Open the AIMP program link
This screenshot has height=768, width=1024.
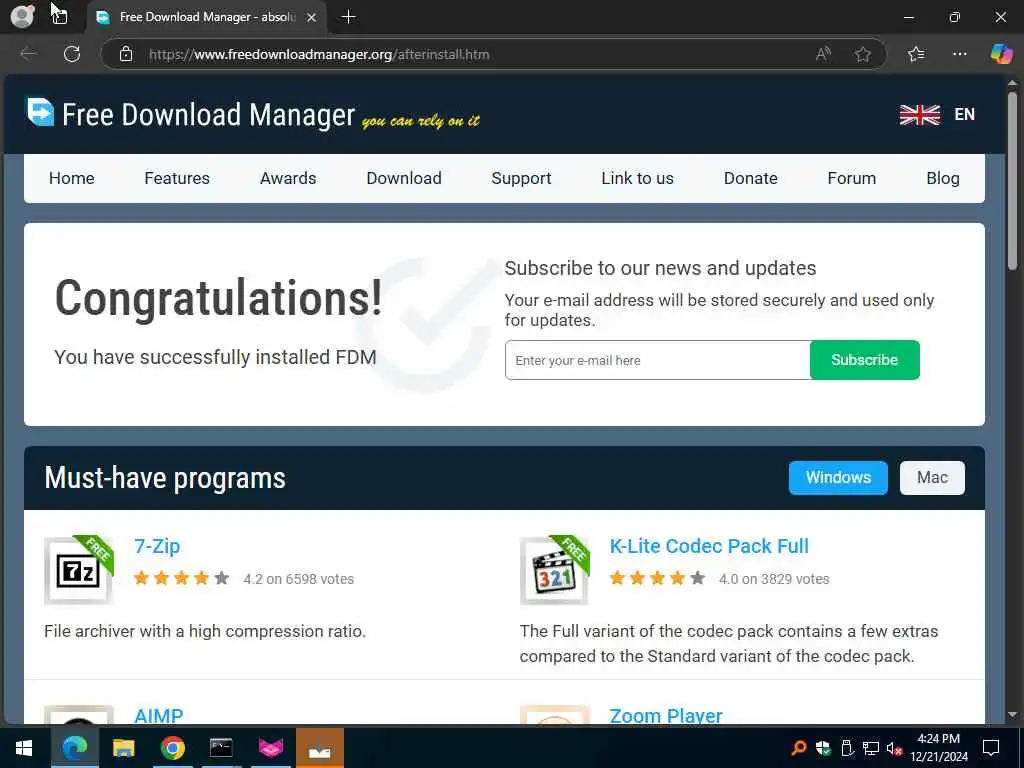159,716
